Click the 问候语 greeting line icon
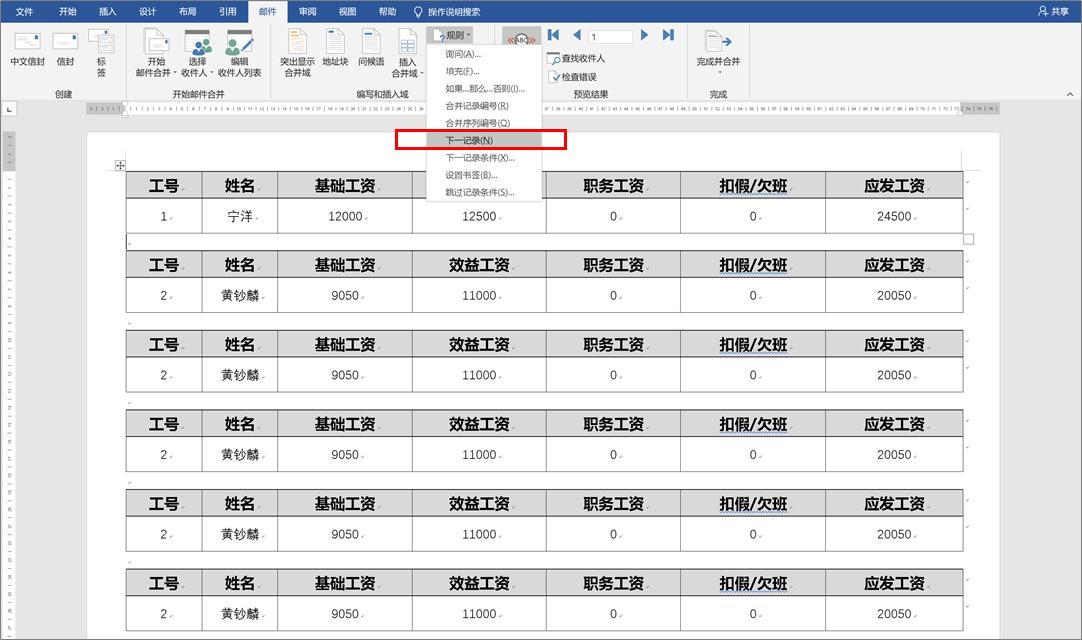 point(370,50)
